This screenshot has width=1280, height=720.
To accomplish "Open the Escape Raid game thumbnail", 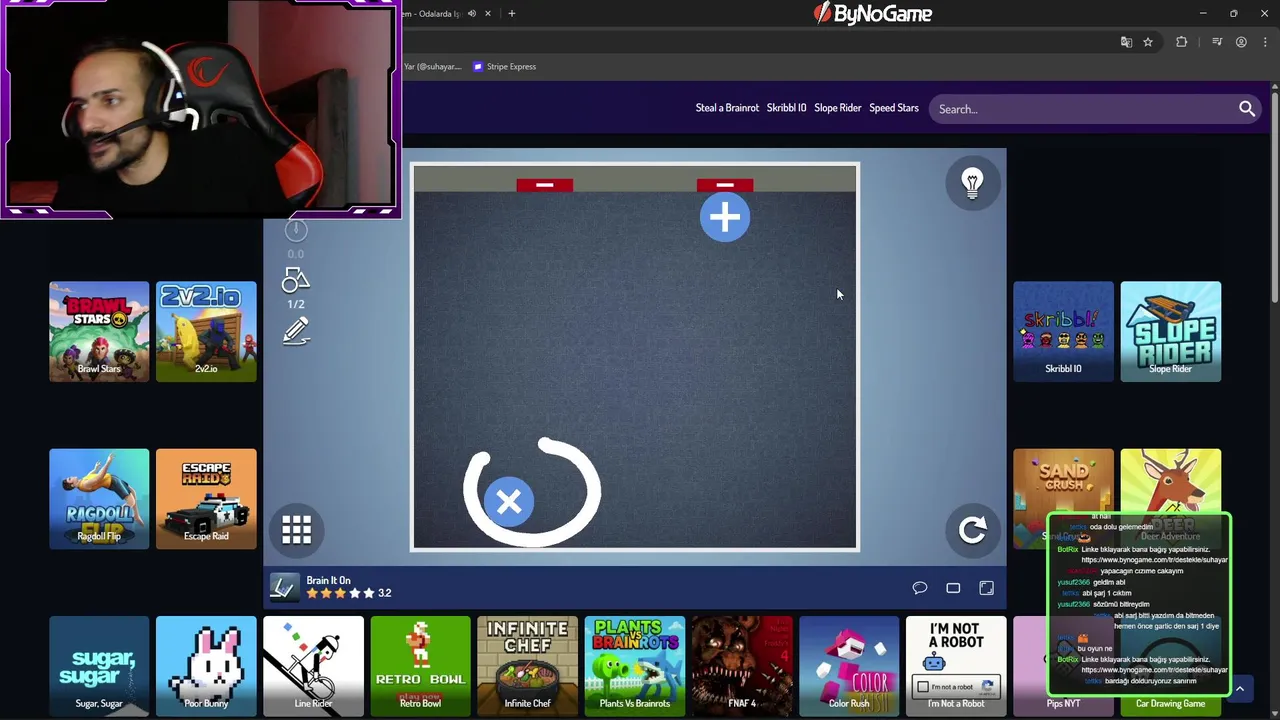I will (206, 499).
